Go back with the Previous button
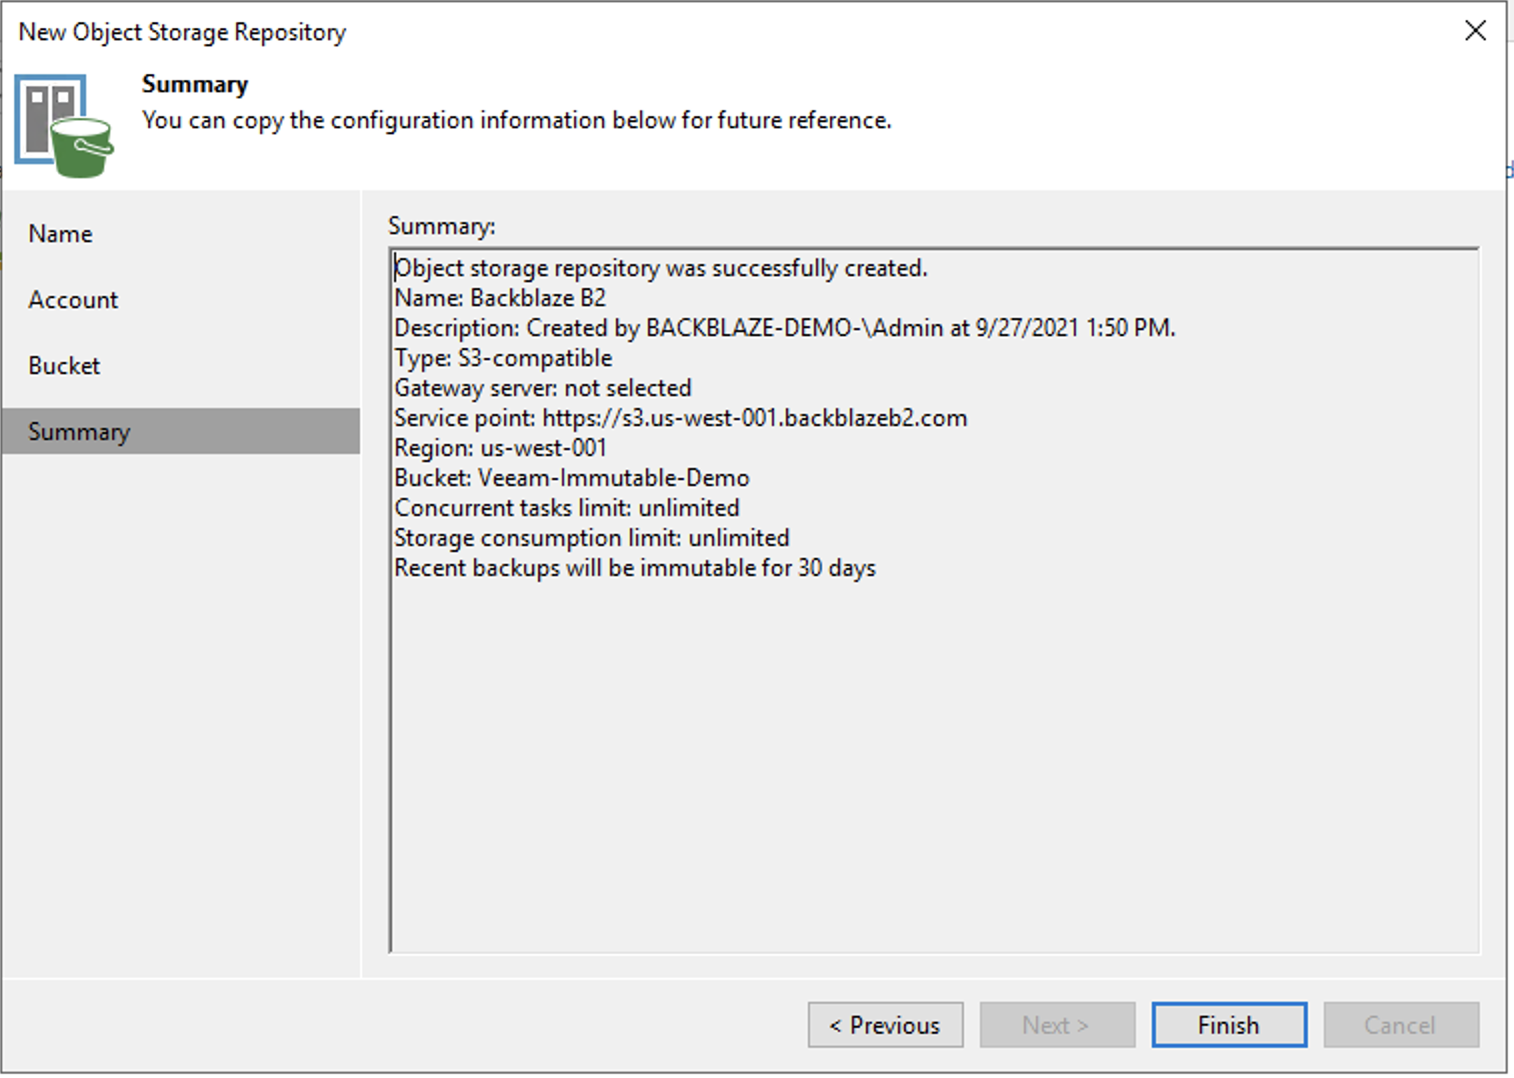 click(x=885, y=1025)
